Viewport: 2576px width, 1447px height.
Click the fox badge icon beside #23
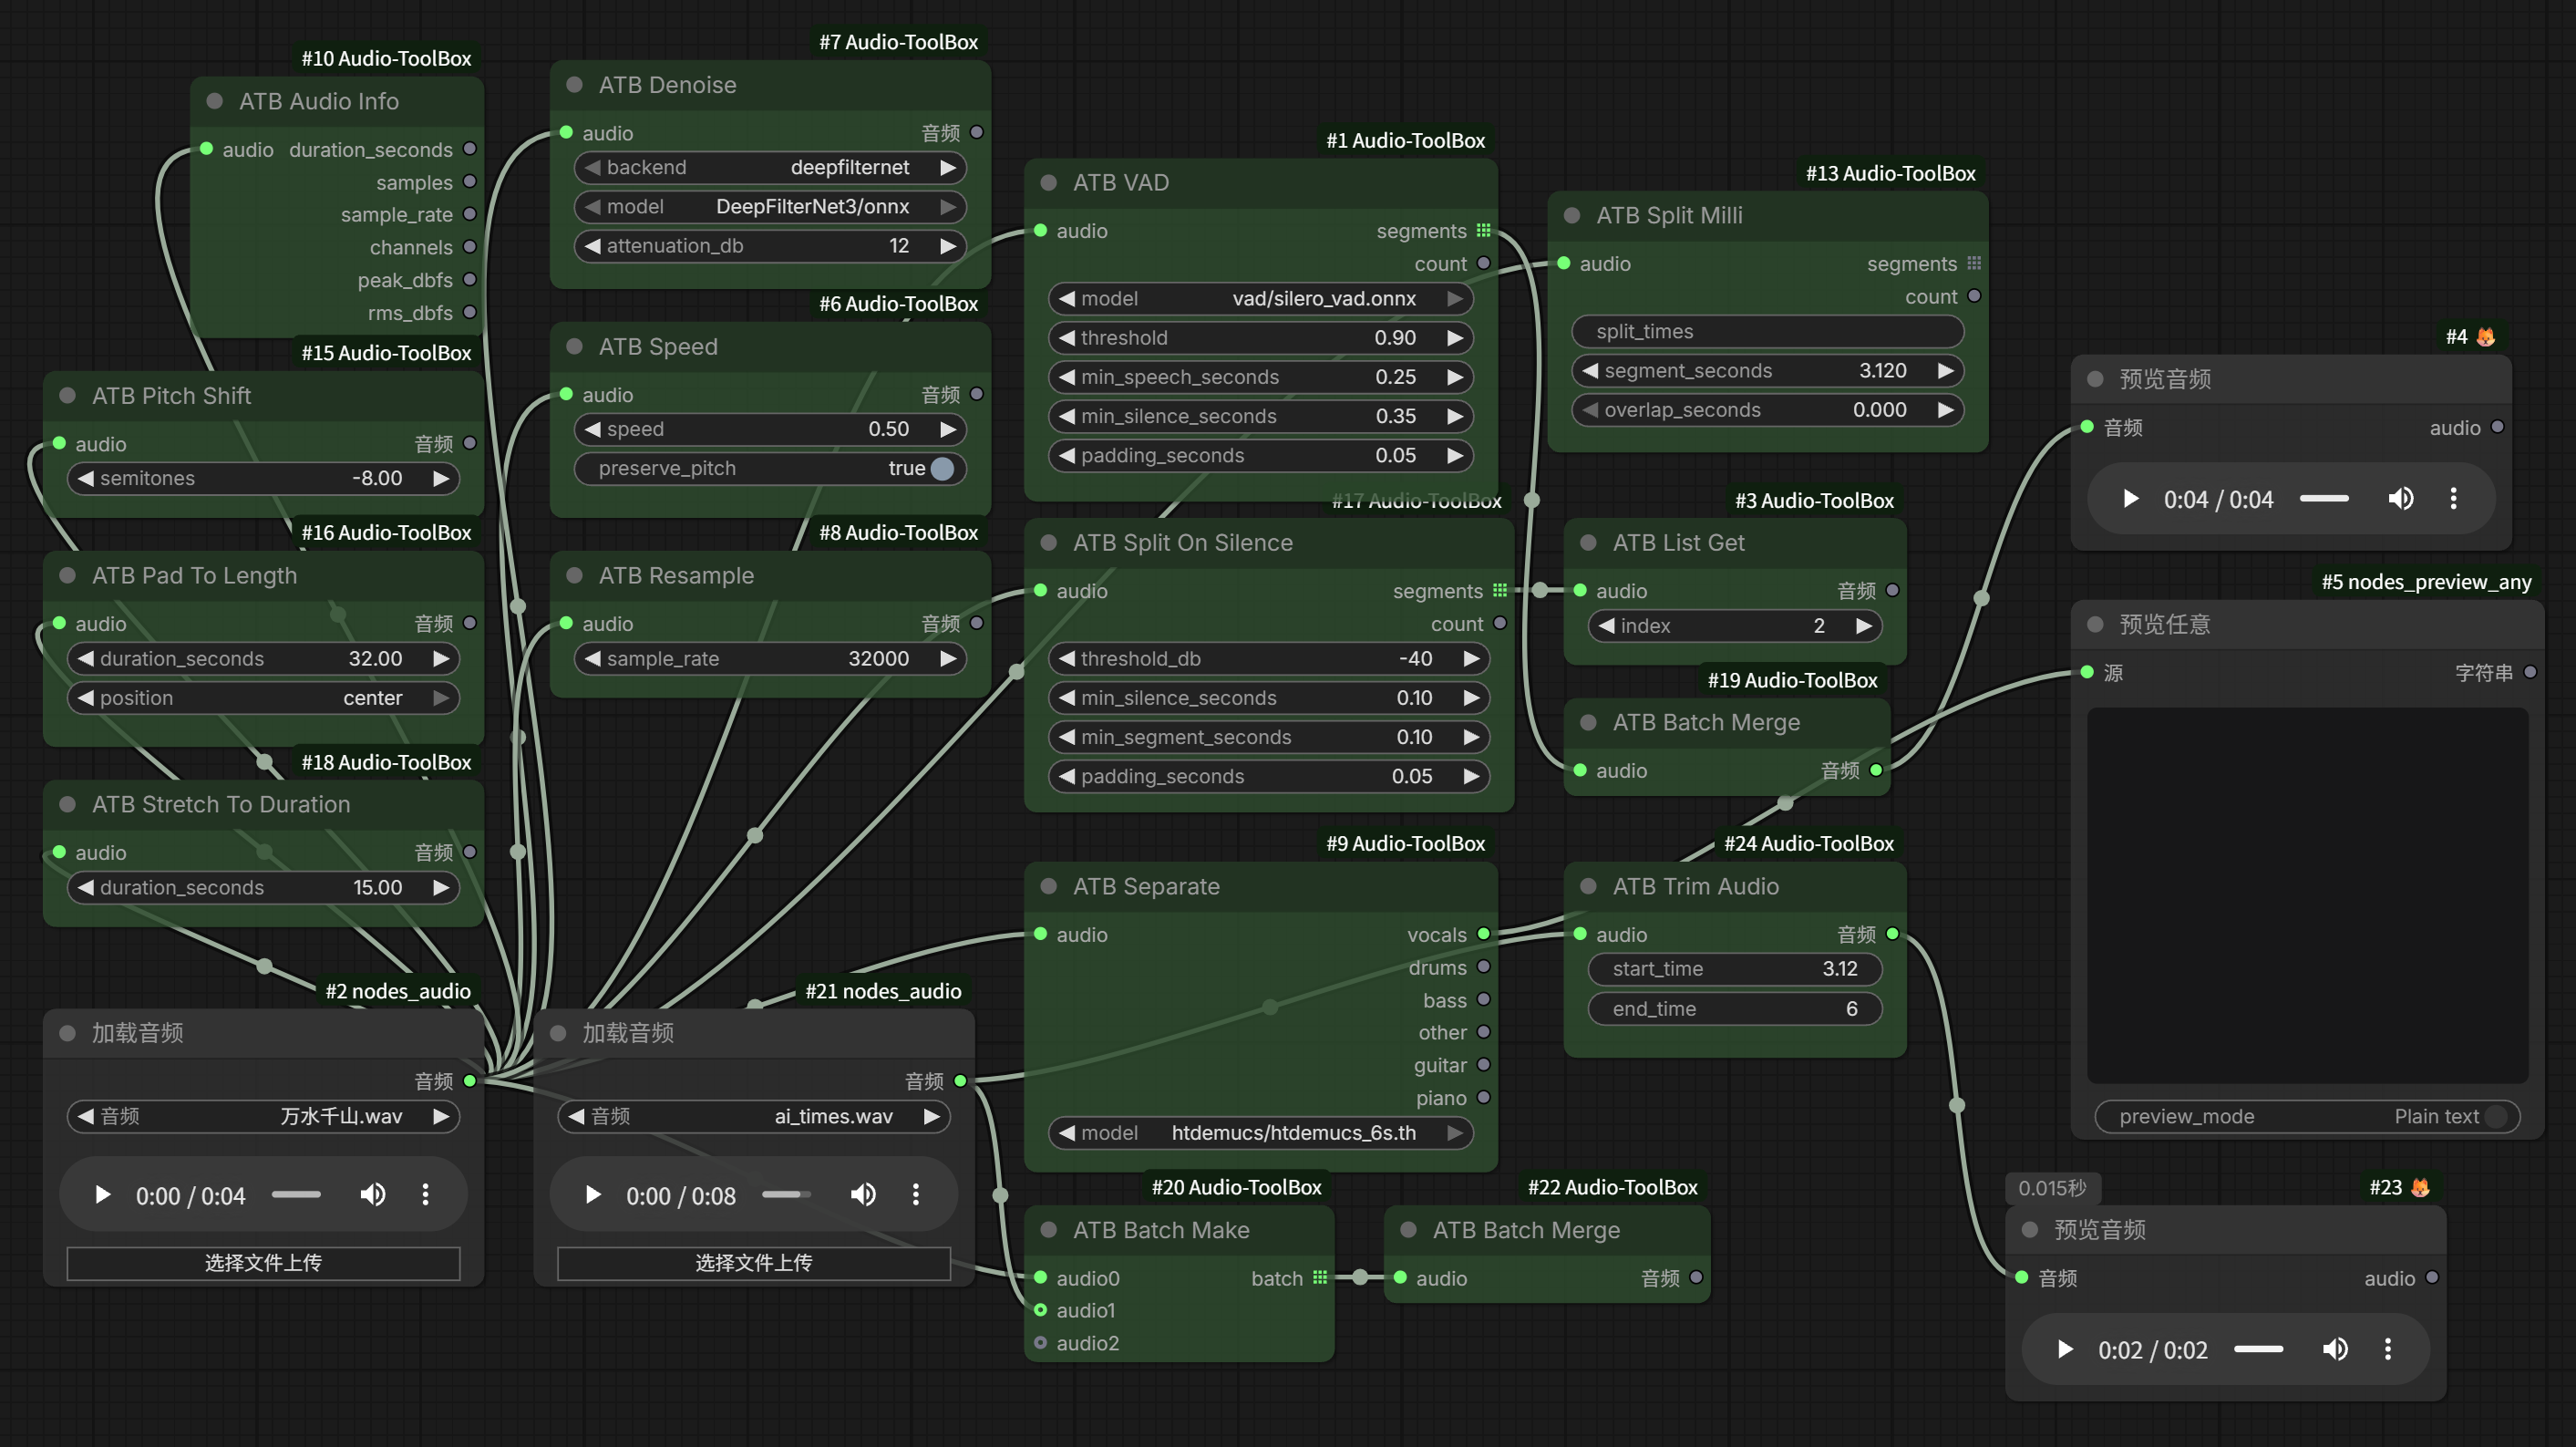[x=2420, y=1188]
